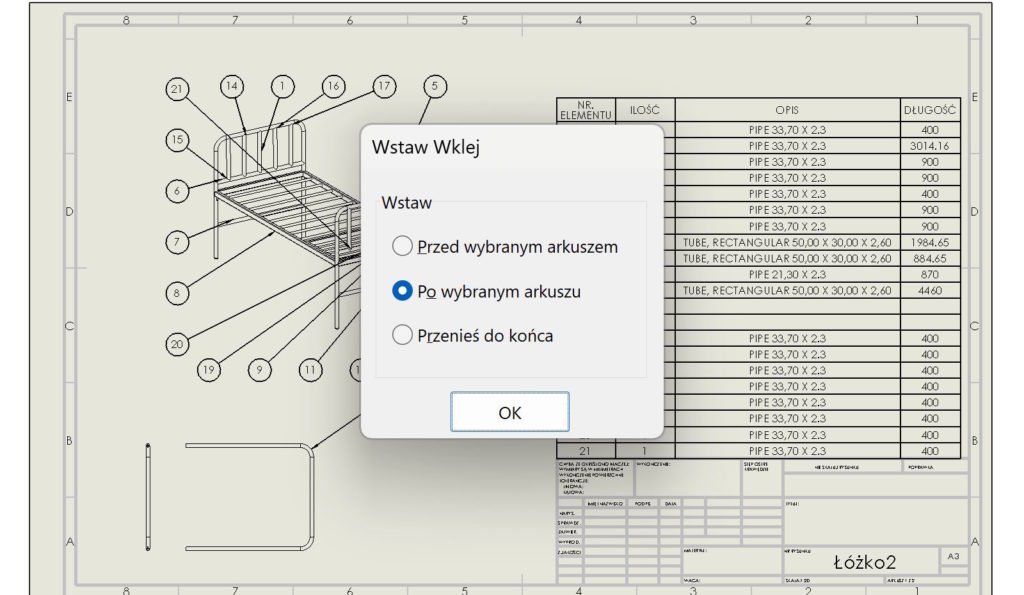Click balloon number 15
The image size is (1024, 595).
[178, 140]
